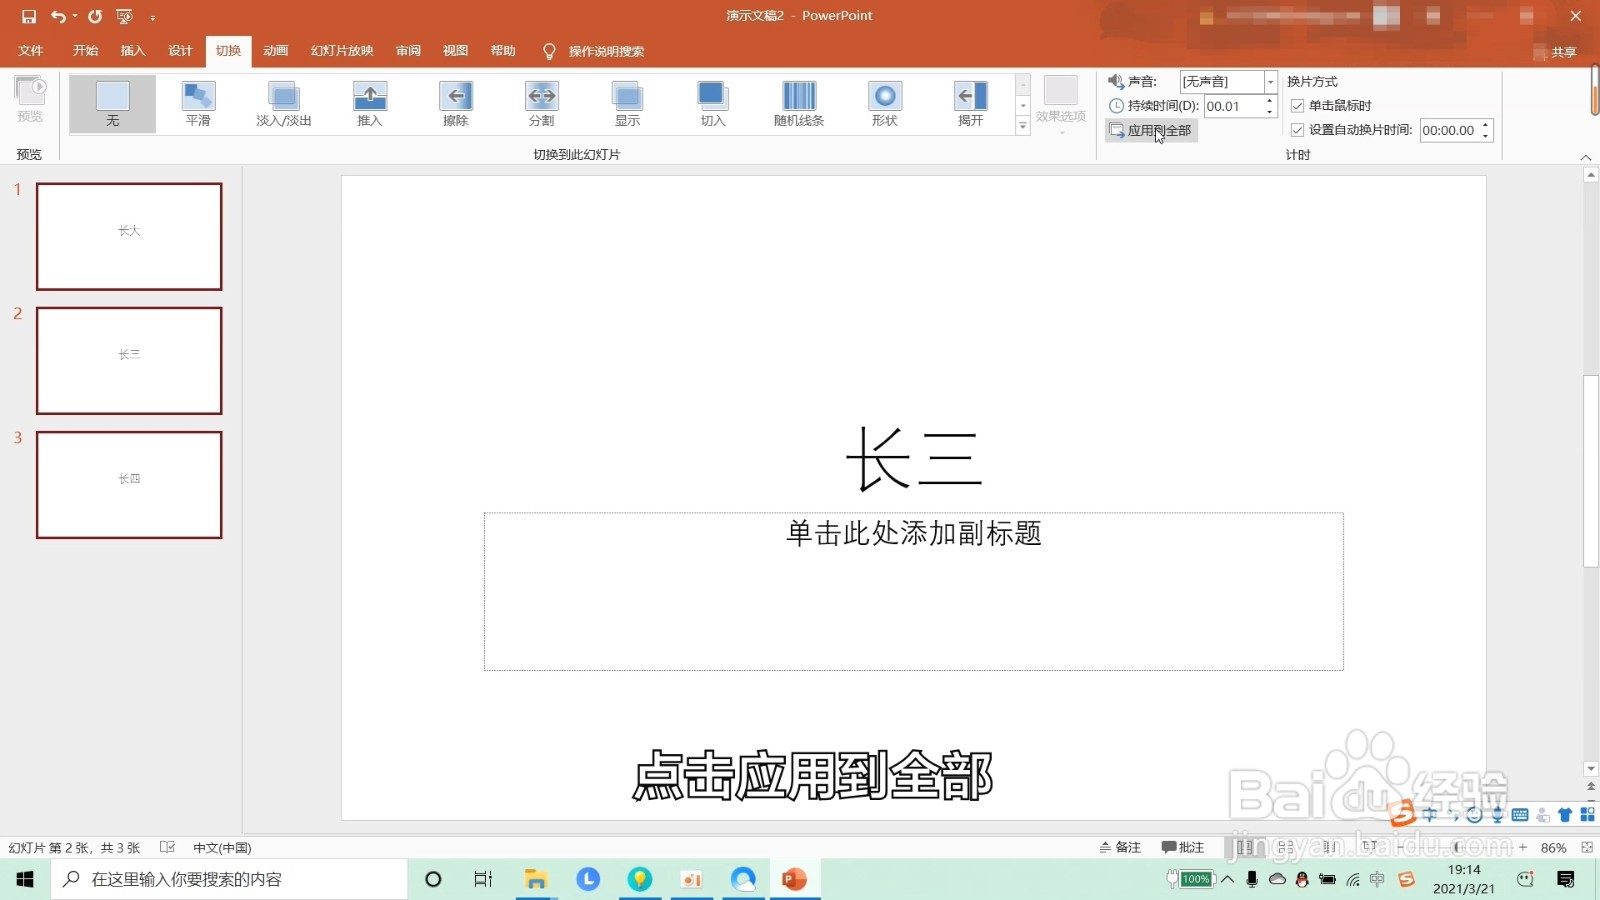
Task: Select the 分割 transition
Action: [541, 104]
